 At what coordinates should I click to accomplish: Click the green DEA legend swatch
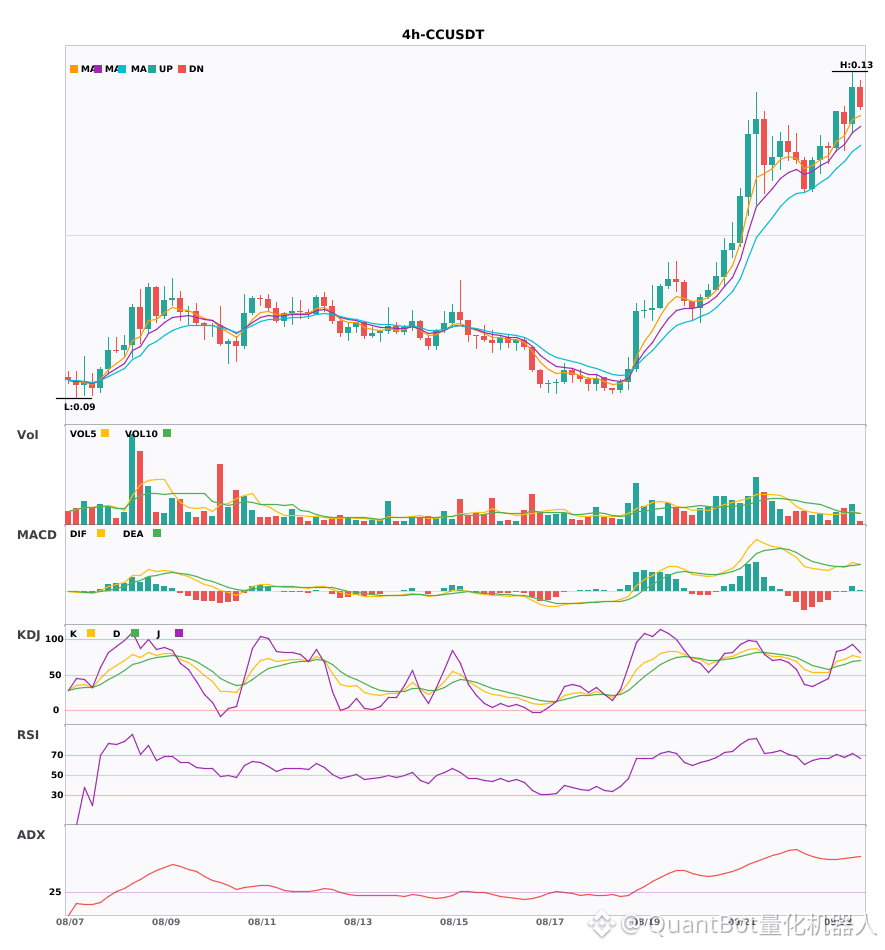157,533
